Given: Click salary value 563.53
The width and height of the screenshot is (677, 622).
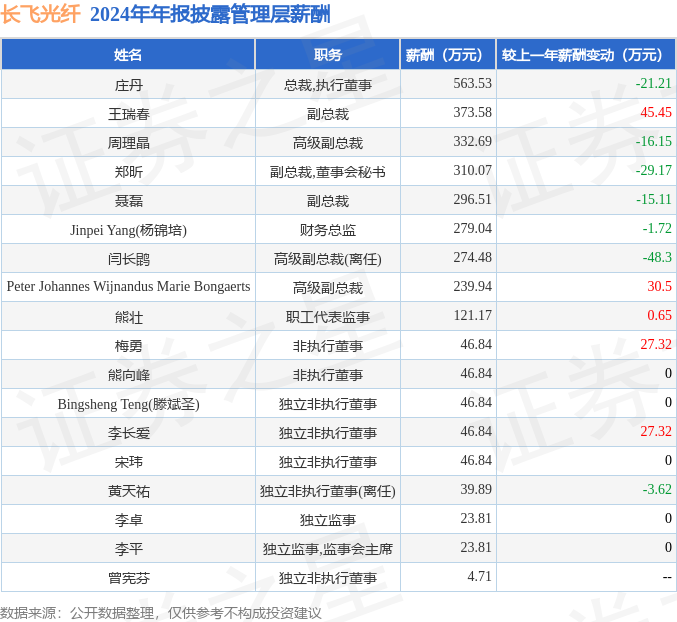Looking at the screenshot, I should click(472, 83).
